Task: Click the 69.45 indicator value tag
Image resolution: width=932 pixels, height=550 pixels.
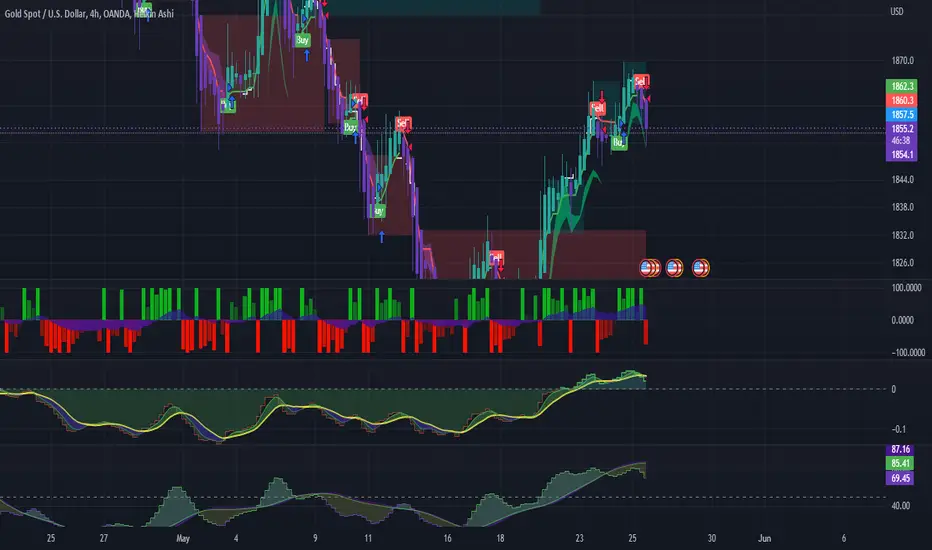Action: tap(900, 477)
